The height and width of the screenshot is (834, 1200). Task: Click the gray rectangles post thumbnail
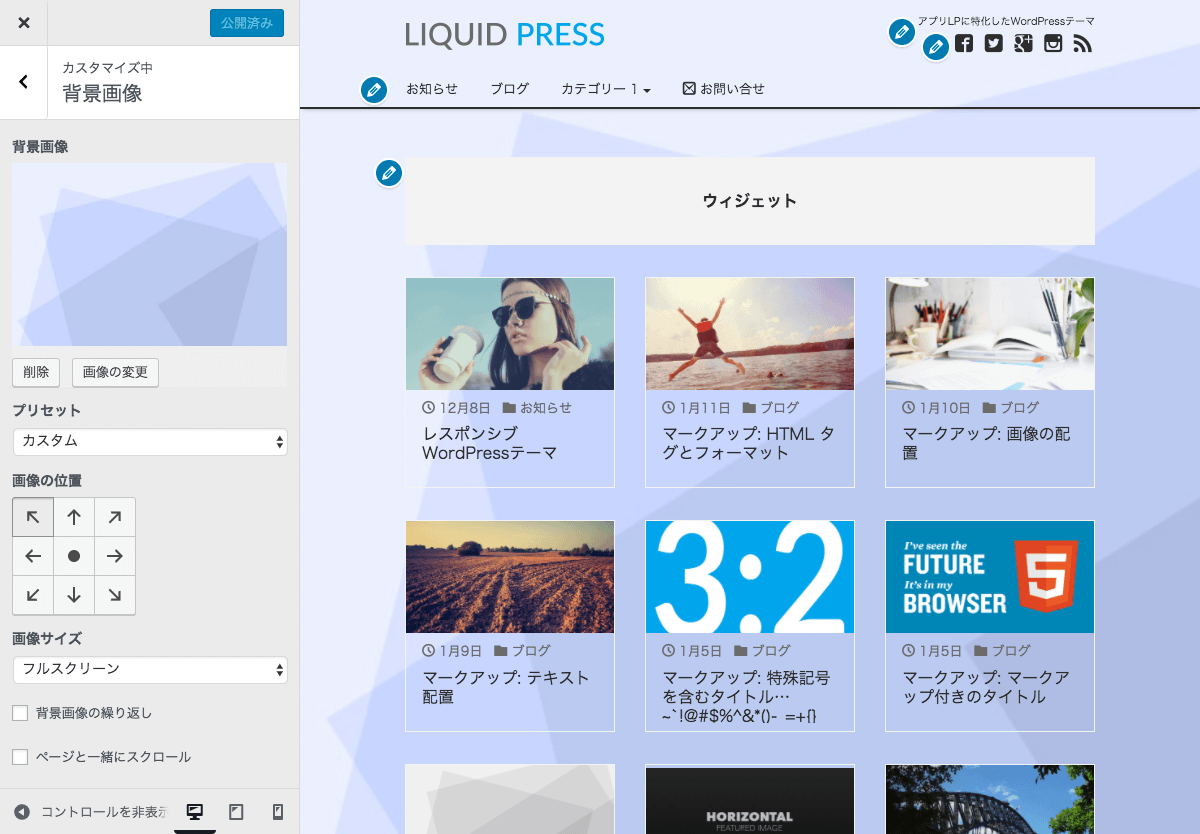click(510, 800)
